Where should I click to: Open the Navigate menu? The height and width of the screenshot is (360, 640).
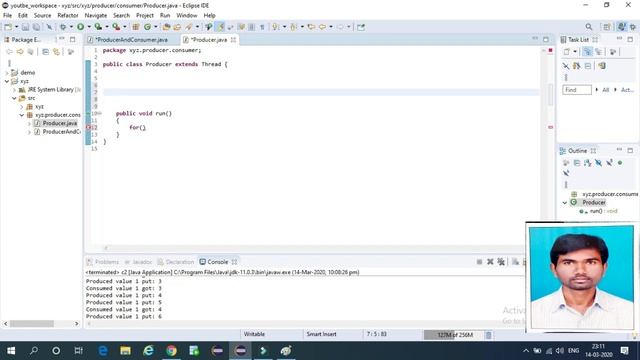tap(96, 16)
